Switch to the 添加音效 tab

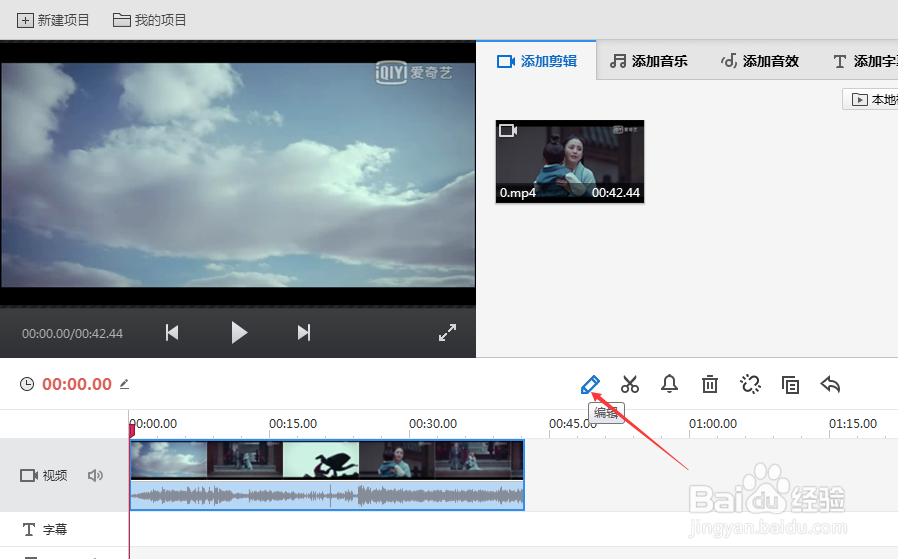coord(759,61)
